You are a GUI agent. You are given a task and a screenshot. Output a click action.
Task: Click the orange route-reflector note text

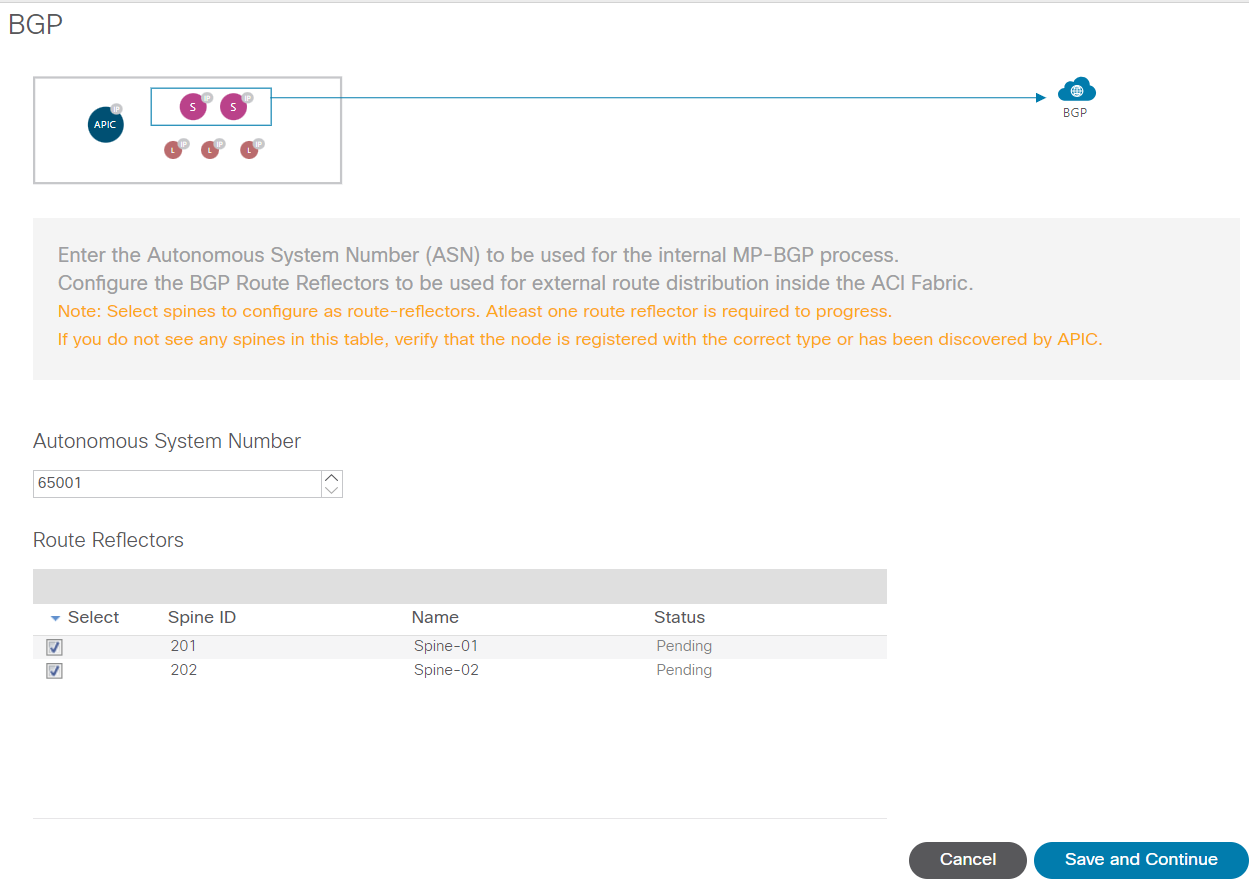(x=475, y=311)
